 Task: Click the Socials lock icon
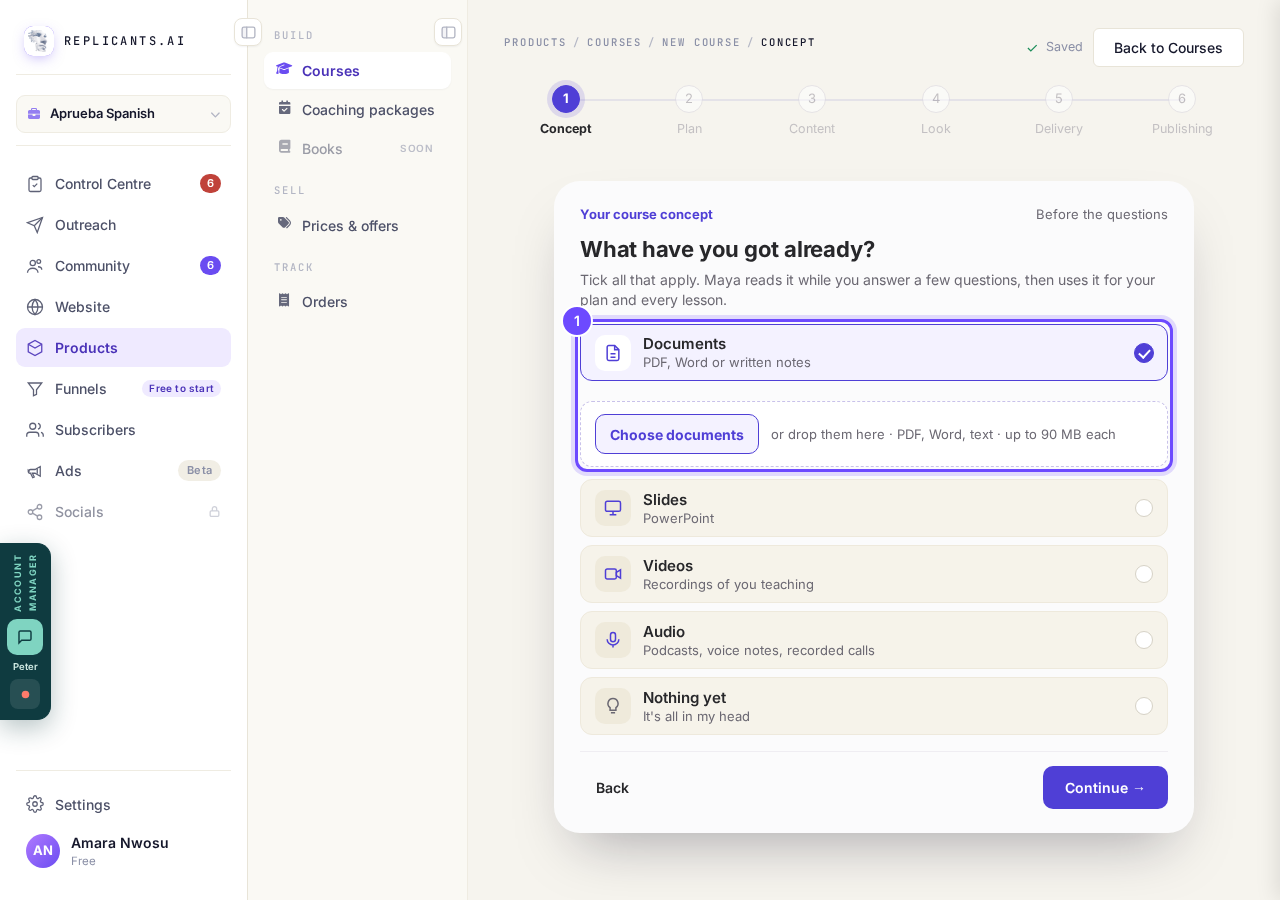(x=214, y=512)
